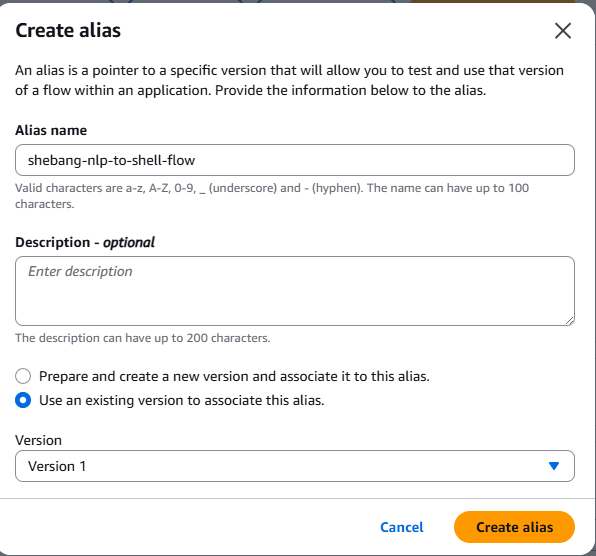Click the 200 characters description hint
The image size is (596, 556).
pos(143,338)
